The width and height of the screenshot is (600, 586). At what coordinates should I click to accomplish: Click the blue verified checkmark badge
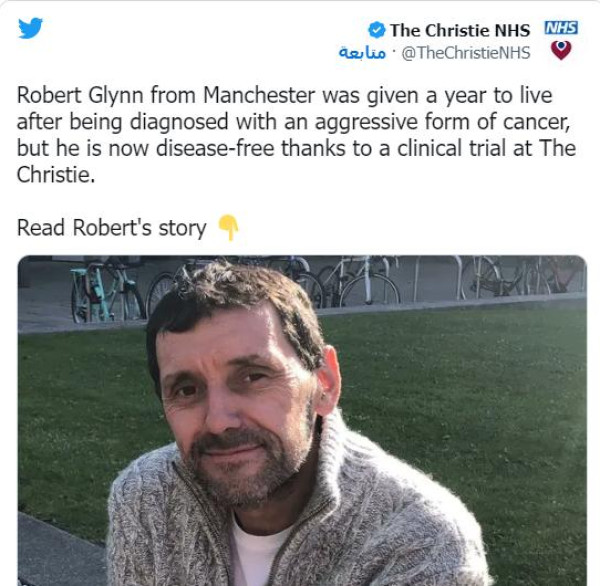pyautogui.click(x=377, y=30)
